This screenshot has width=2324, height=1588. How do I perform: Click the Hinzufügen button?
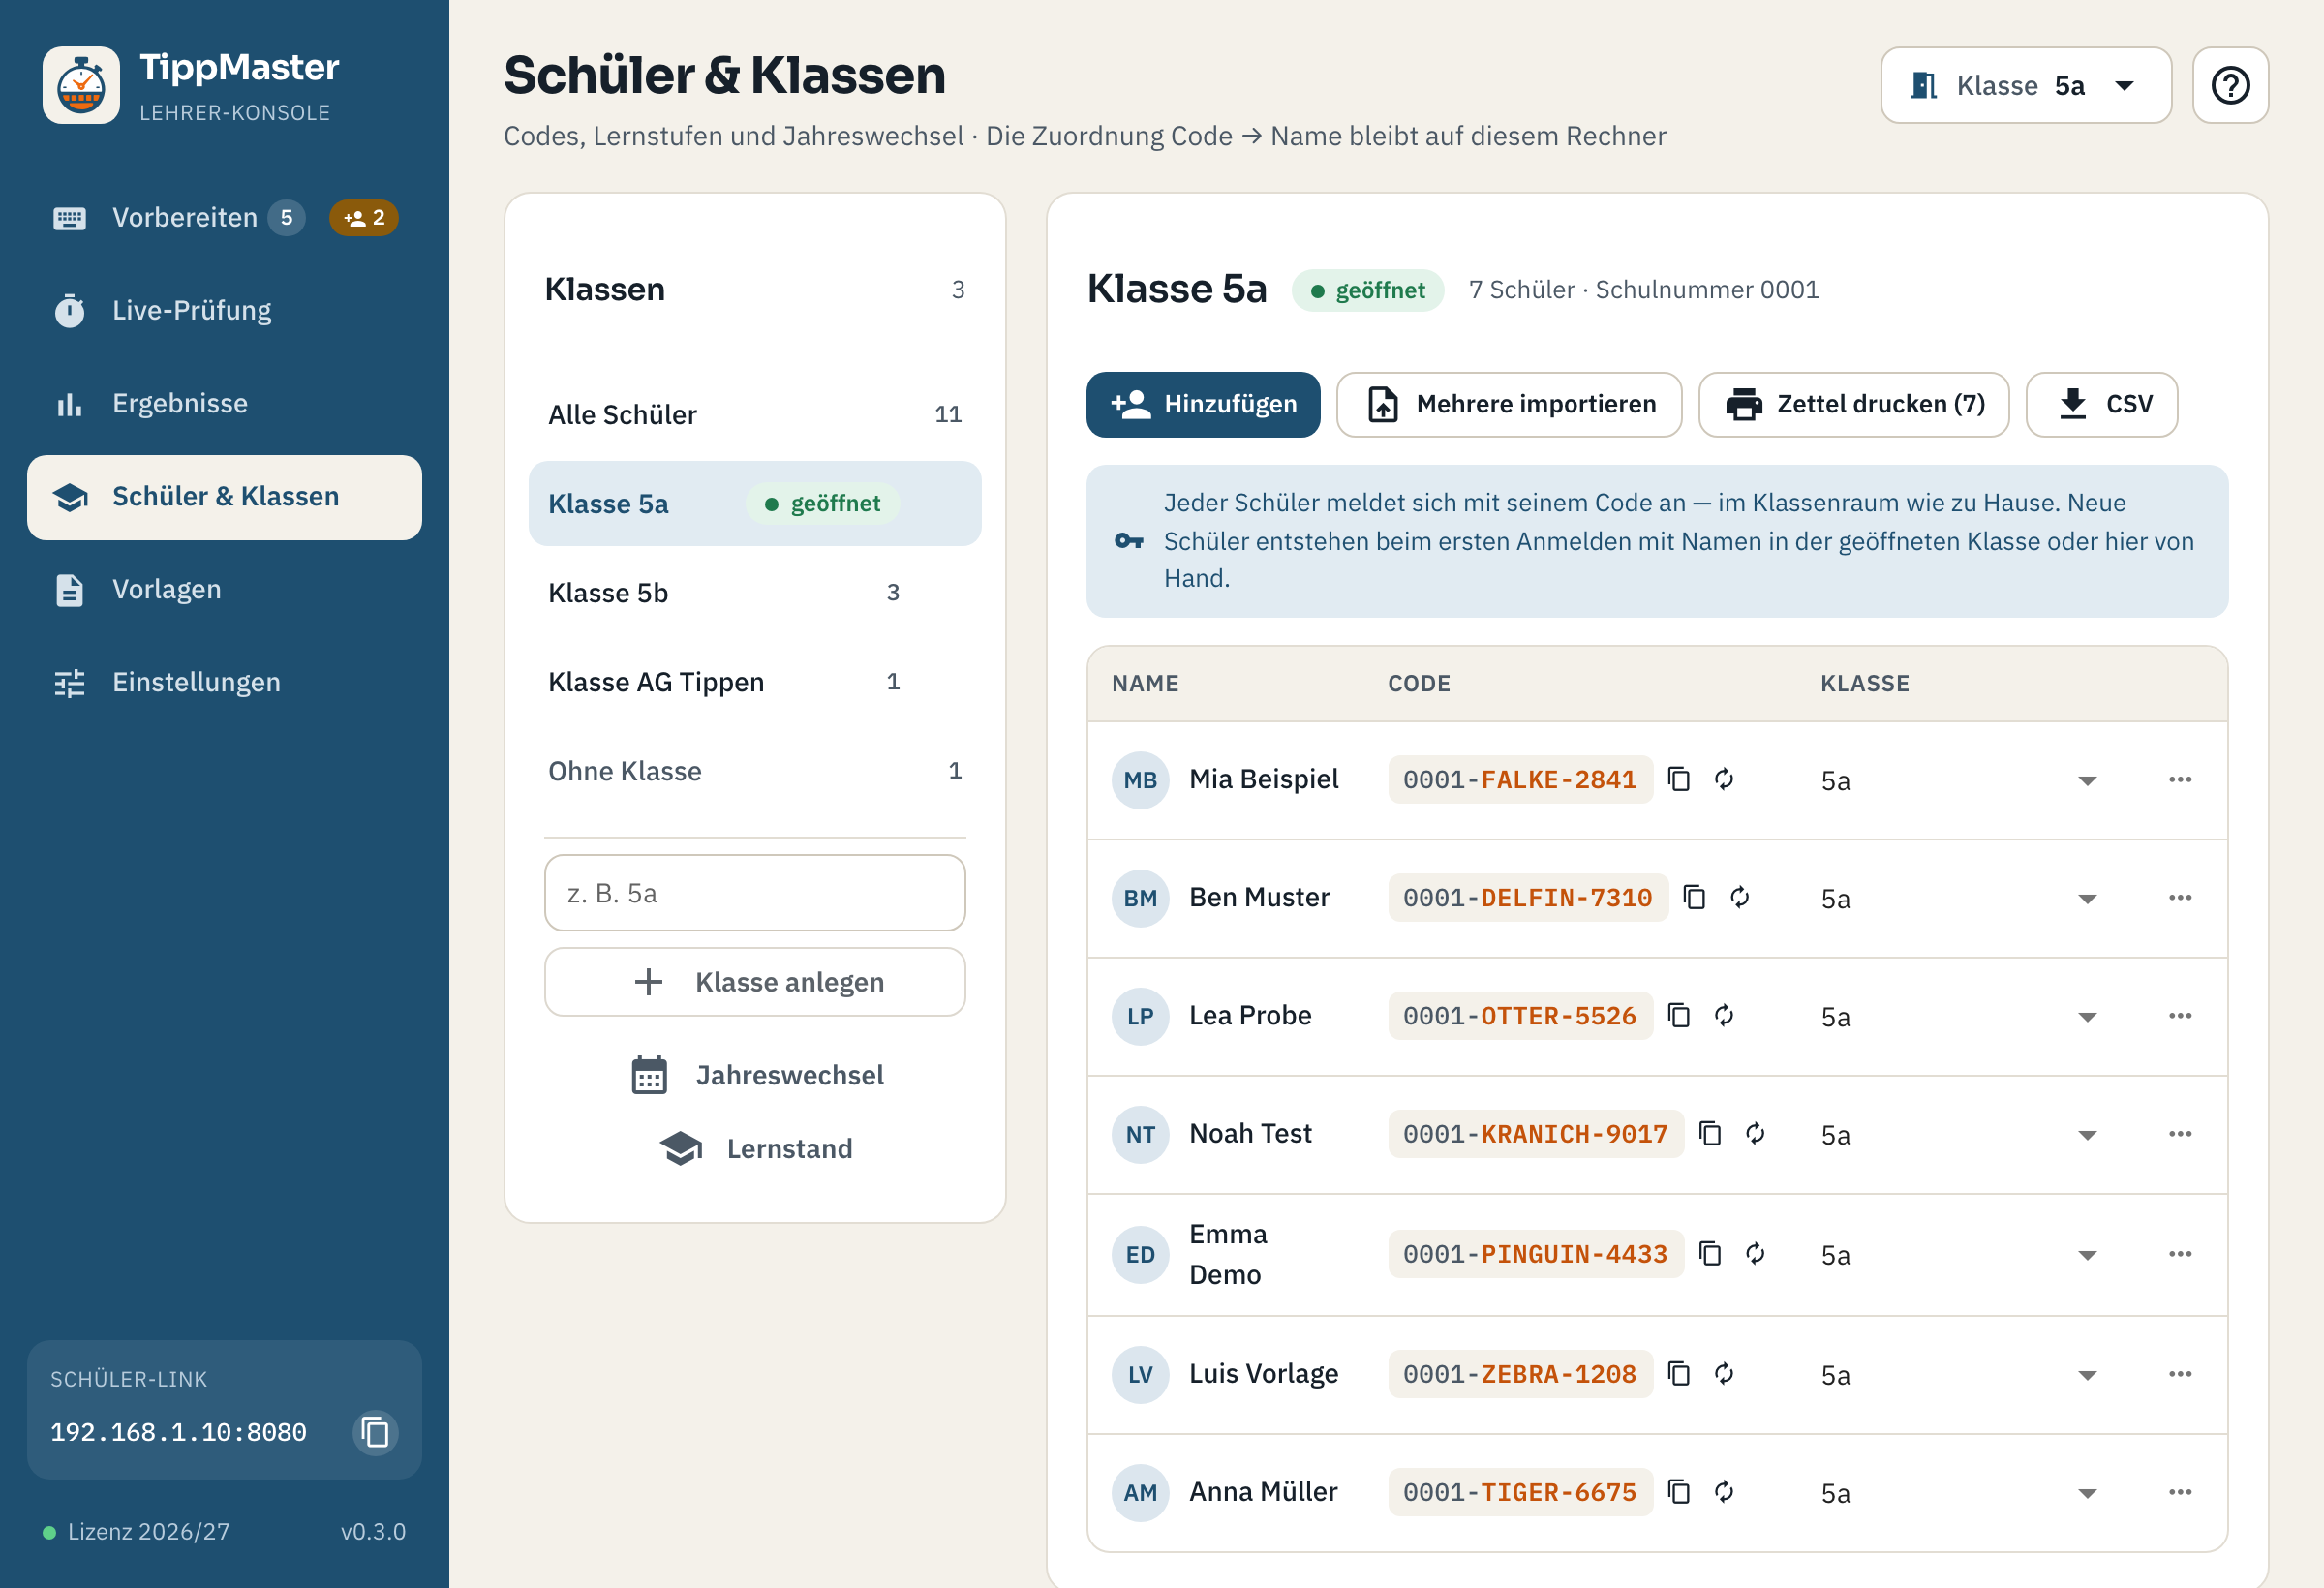(1203, 404)
